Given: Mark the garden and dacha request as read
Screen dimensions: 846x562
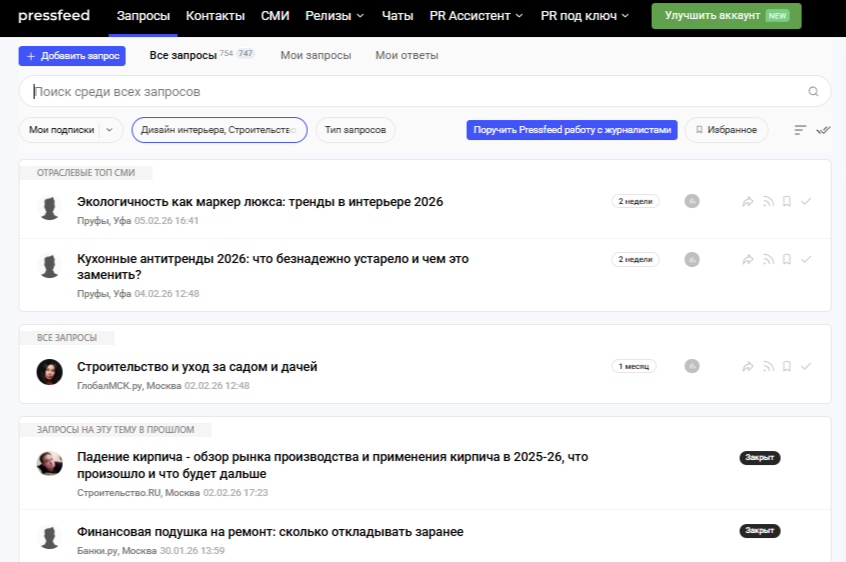Looking at the screenshot, I should [806, 367].
